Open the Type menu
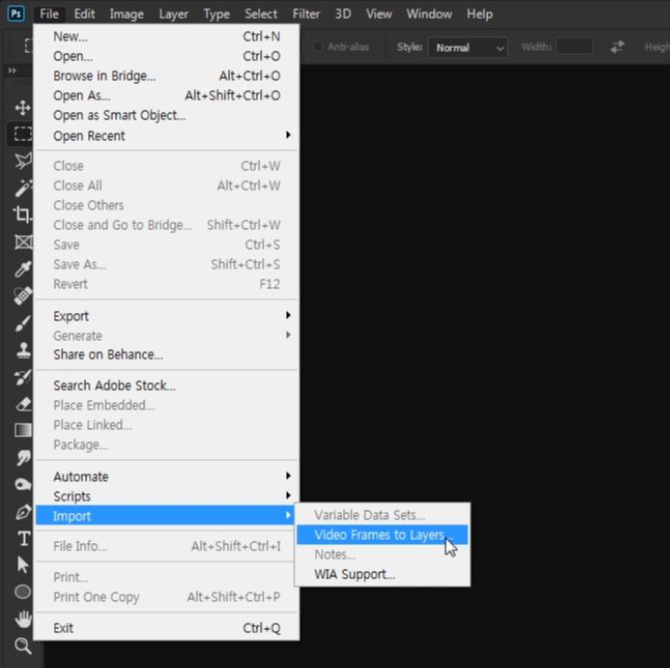The height and width of the screenshot is (668, 670). point(216,14)
